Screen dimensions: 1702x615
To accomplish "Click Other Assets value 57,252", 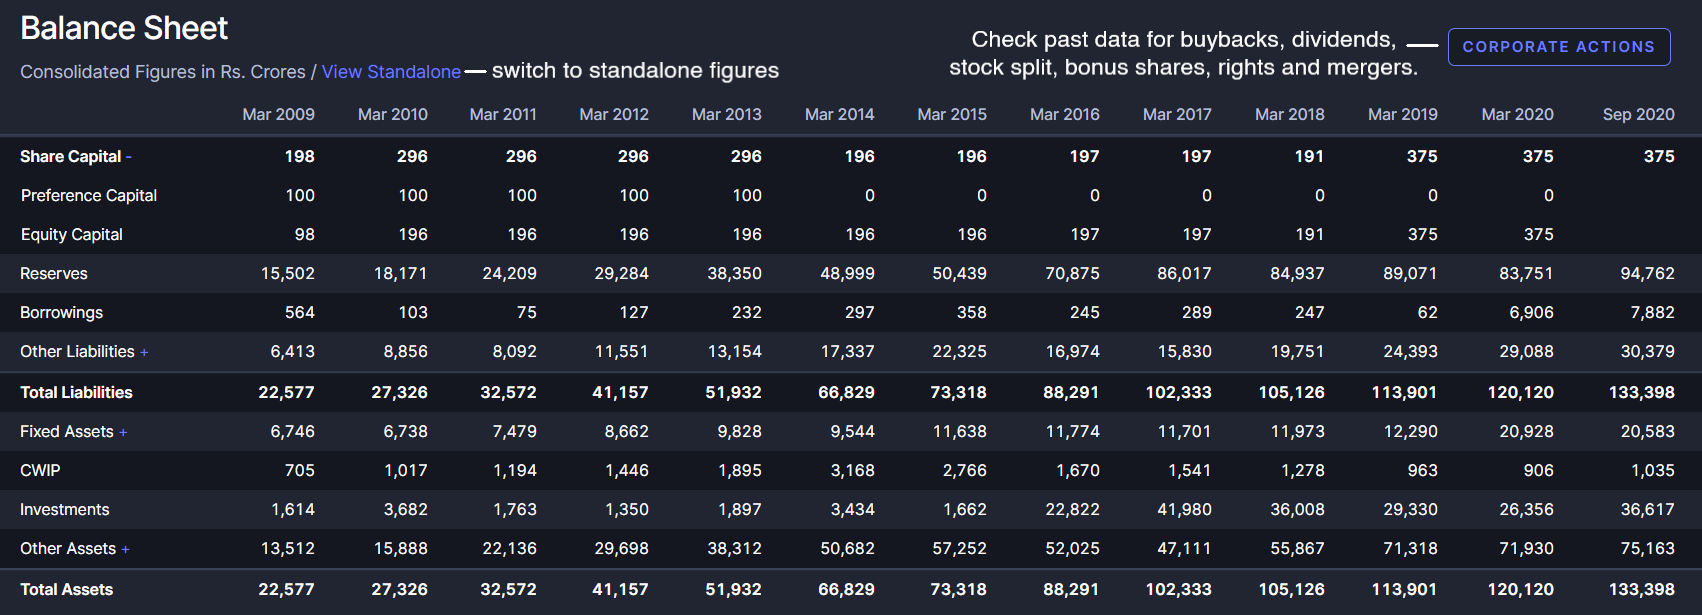I will click(x=959, y=548).
